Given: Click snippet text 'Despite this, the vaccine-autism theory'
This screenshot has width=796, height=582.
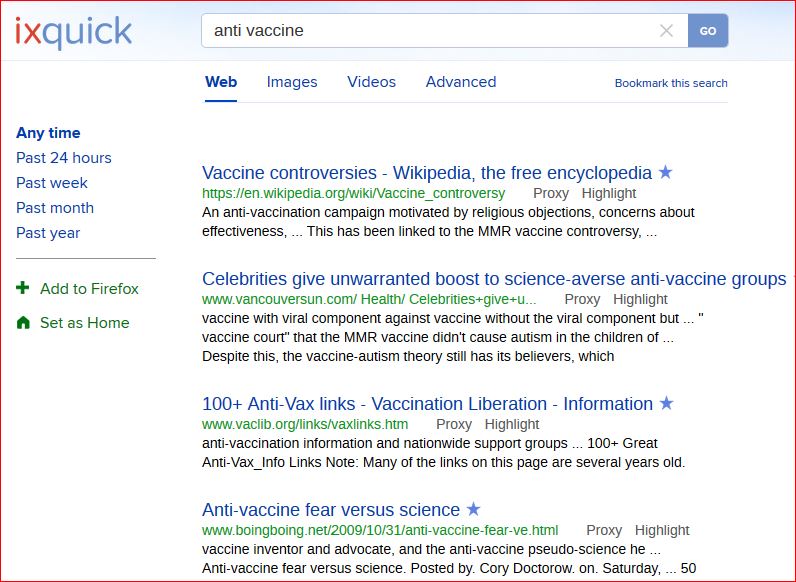Looking at the screenshot, I should [x=322, y=357].
